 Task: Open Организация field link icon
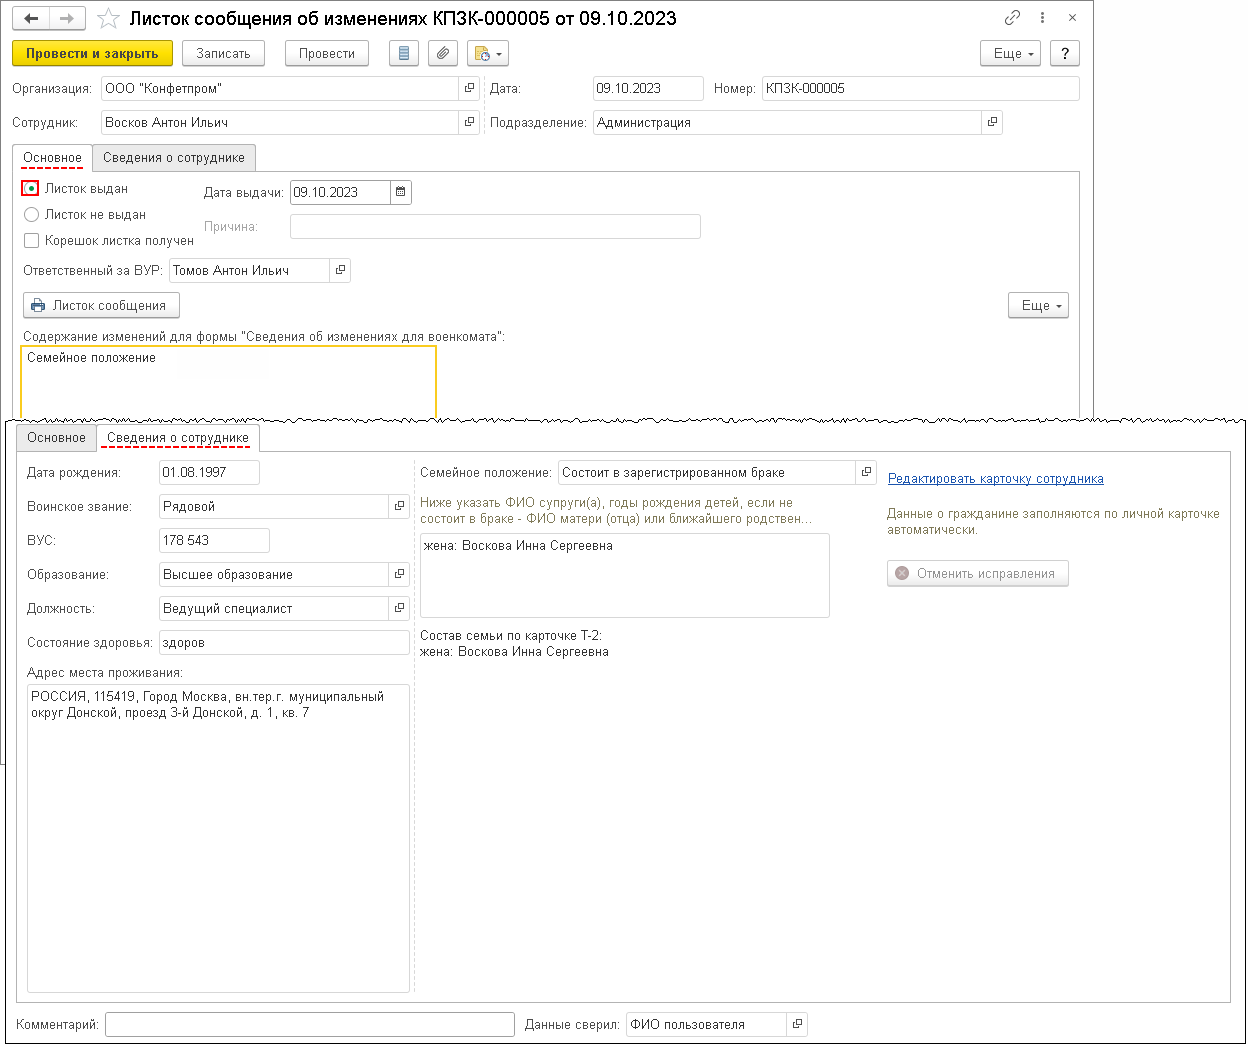469,88
